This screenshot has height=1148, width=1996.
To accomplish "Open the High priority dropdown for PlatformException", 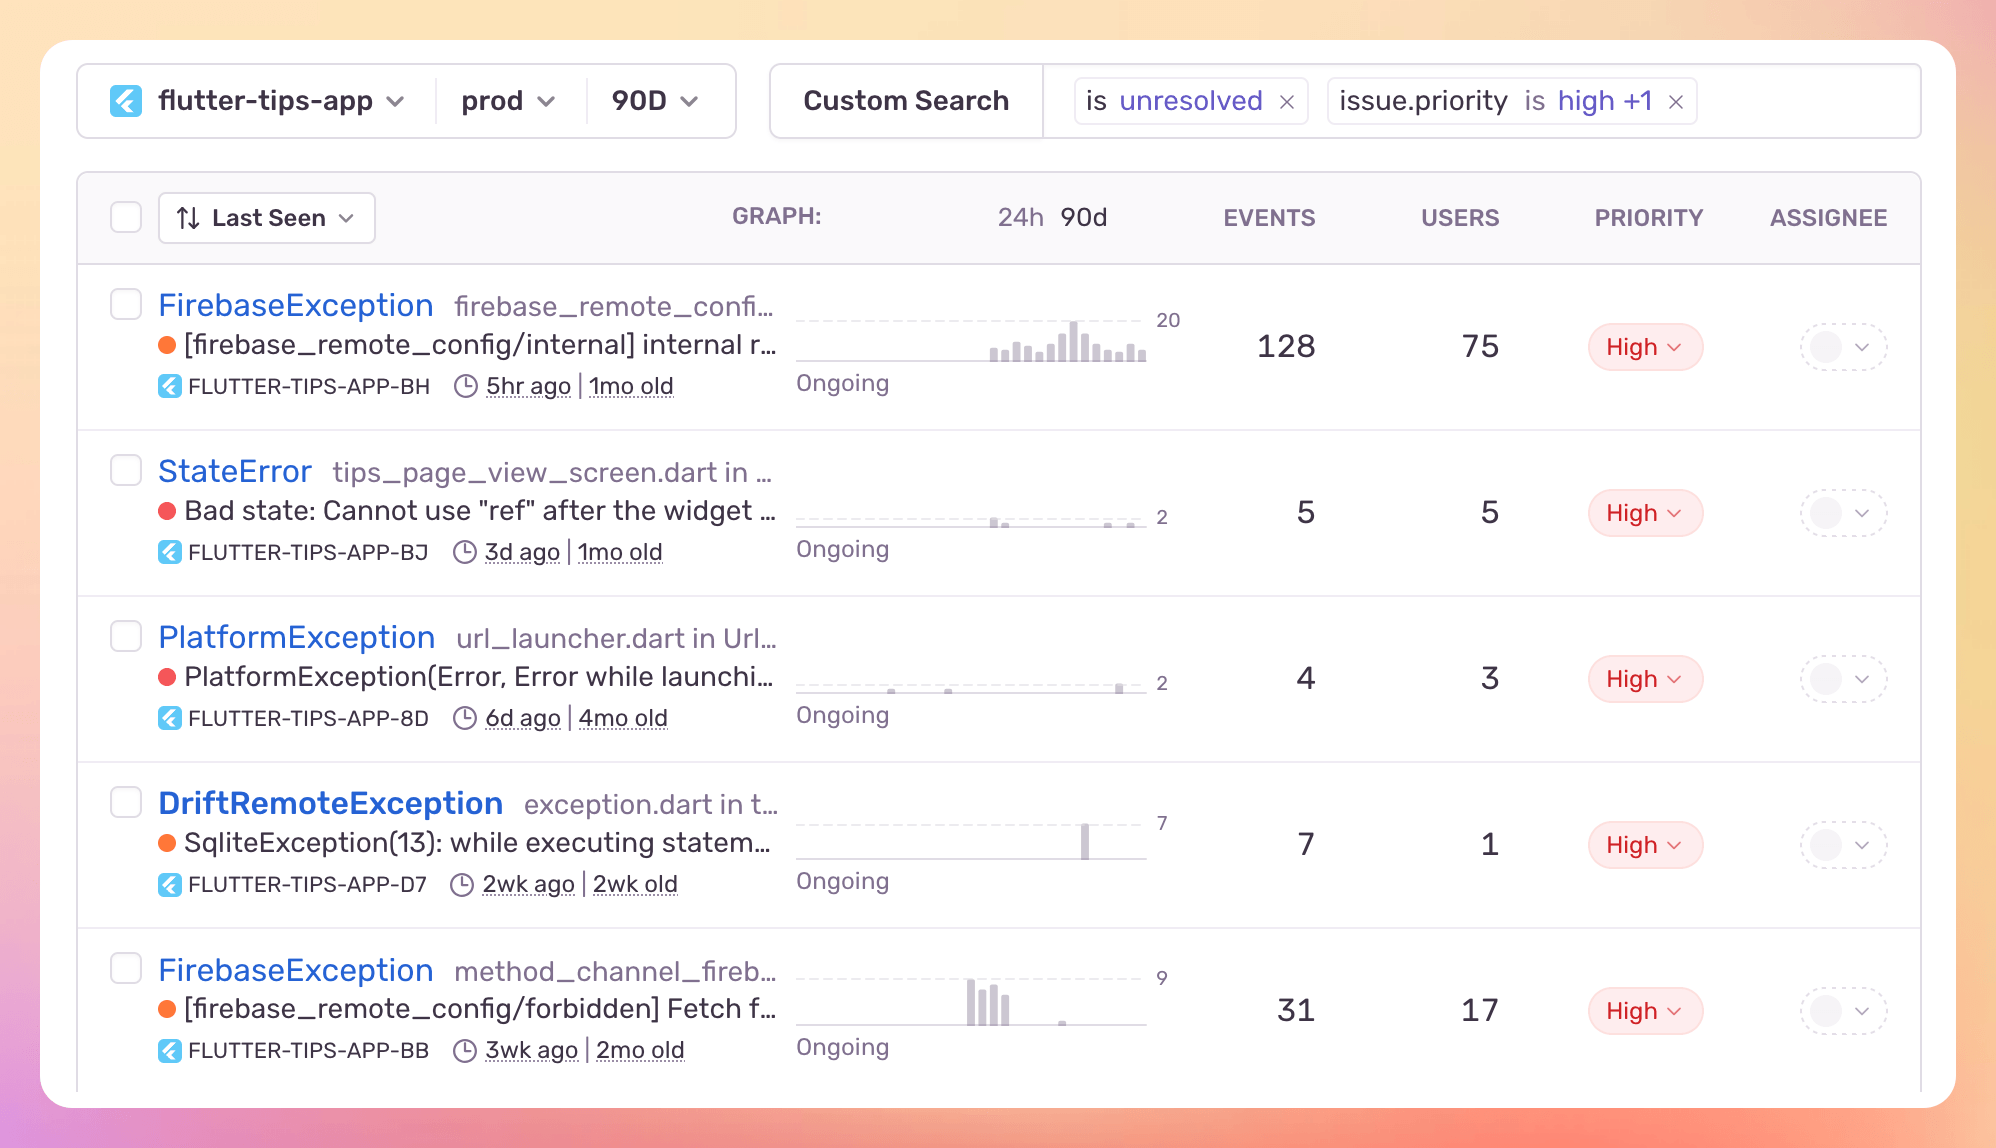I will [1645, 679].
